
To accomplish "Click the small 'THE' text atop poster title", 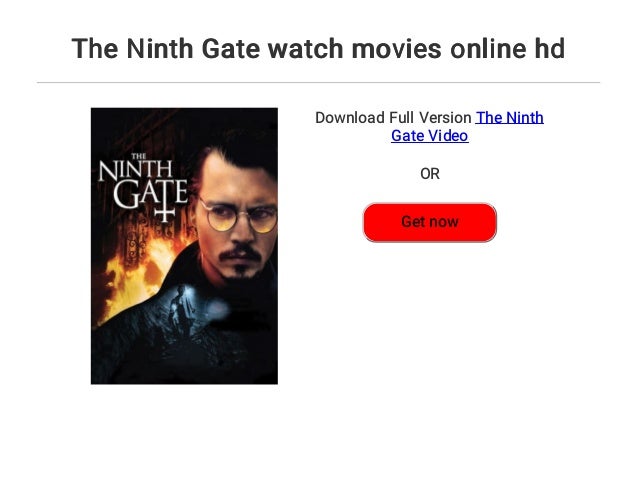I will click(x=139, y=156).
